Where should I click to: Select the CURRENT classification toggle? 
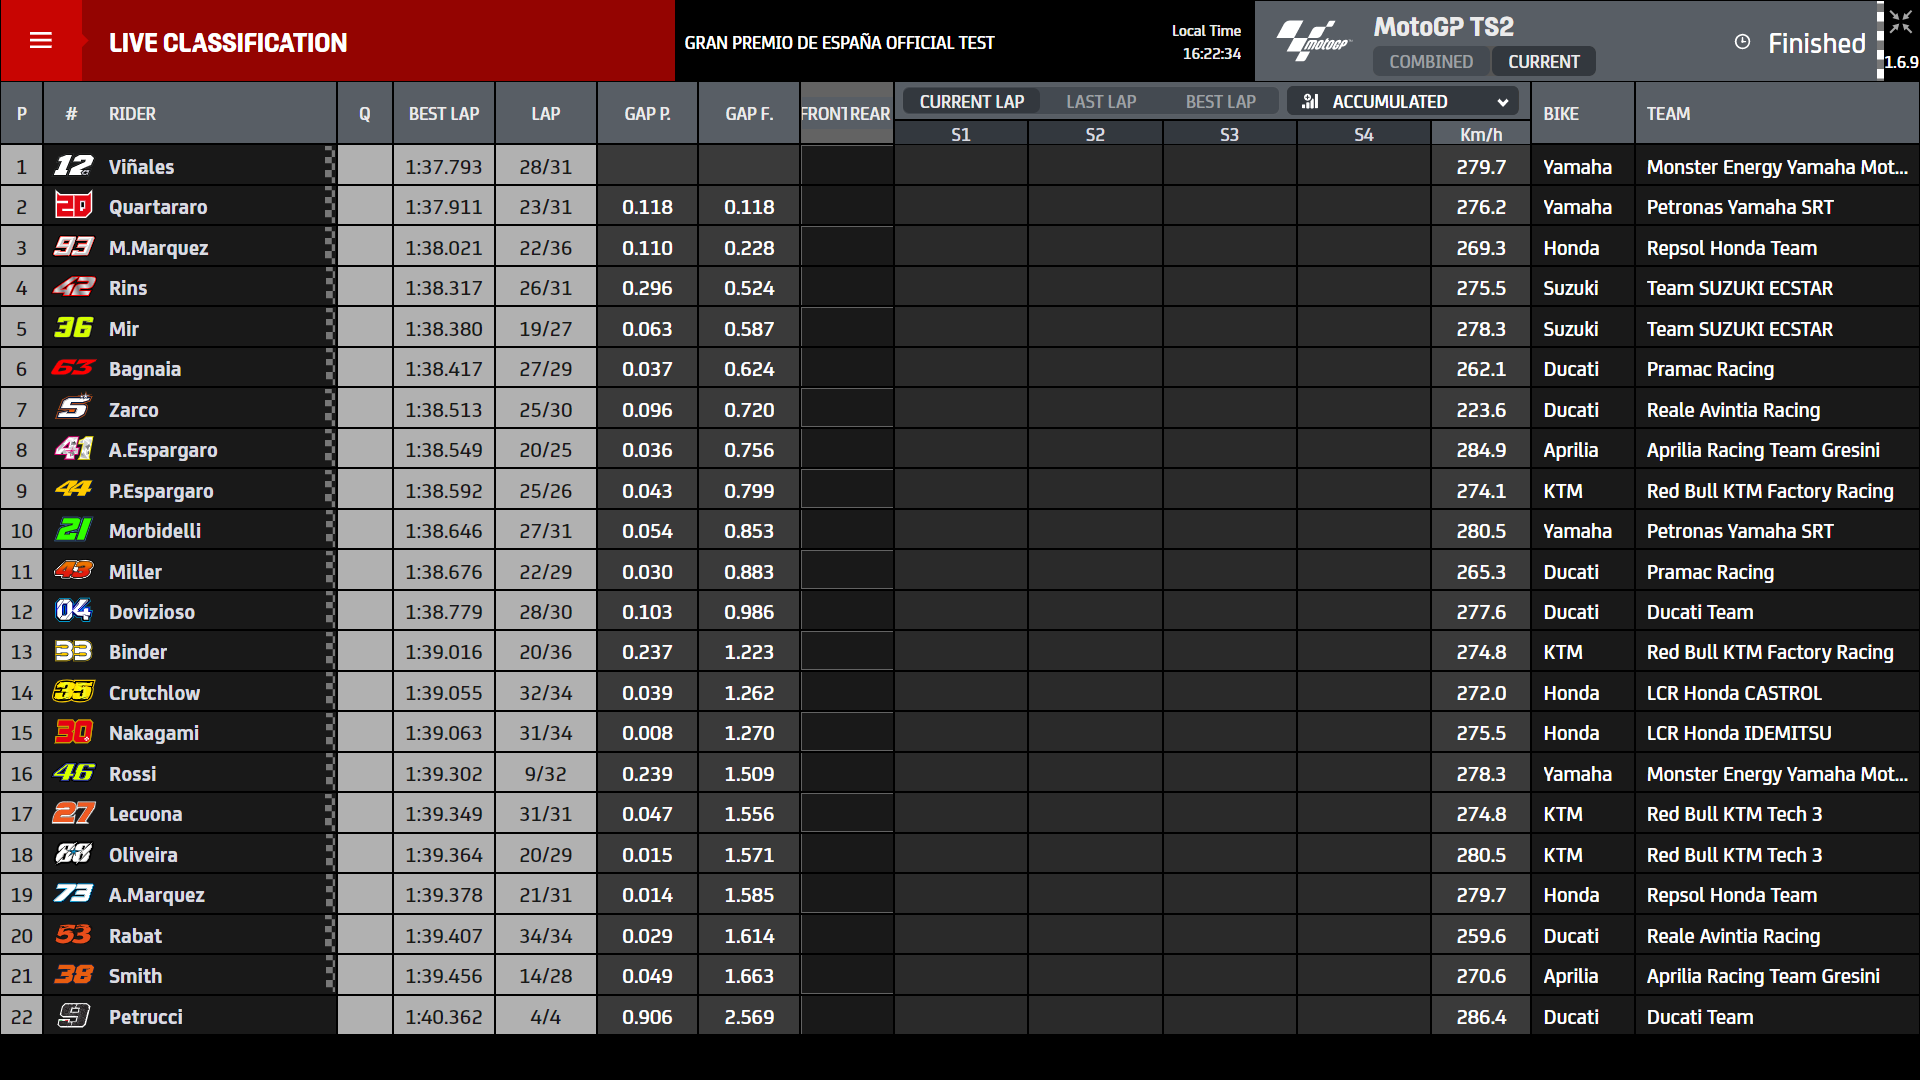(1543, 62)
